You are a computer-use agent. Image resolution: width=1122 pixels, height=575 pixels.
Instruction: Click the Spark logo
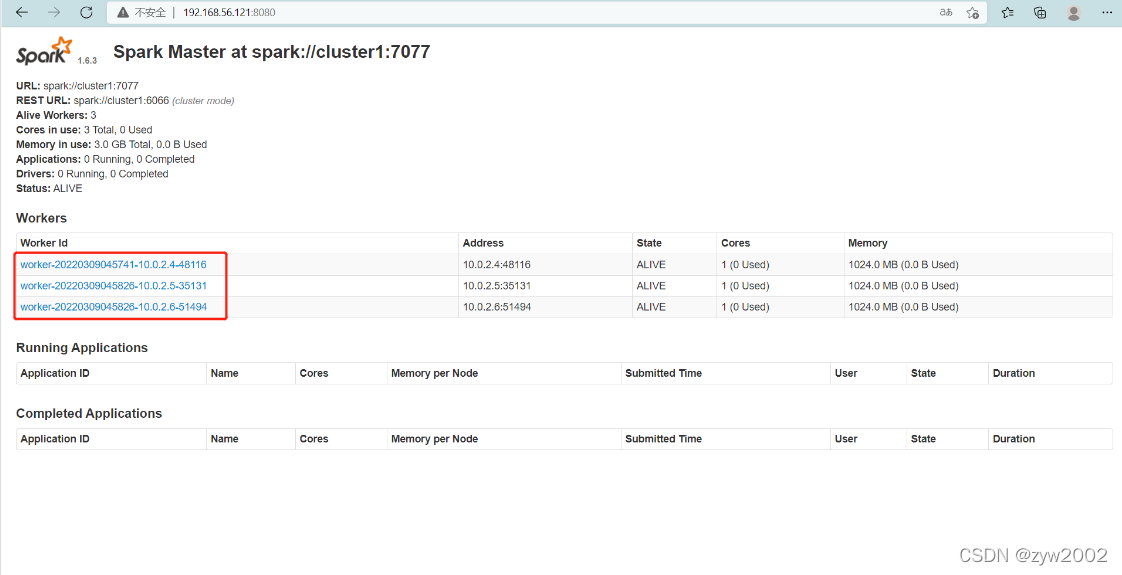(44, 51)
